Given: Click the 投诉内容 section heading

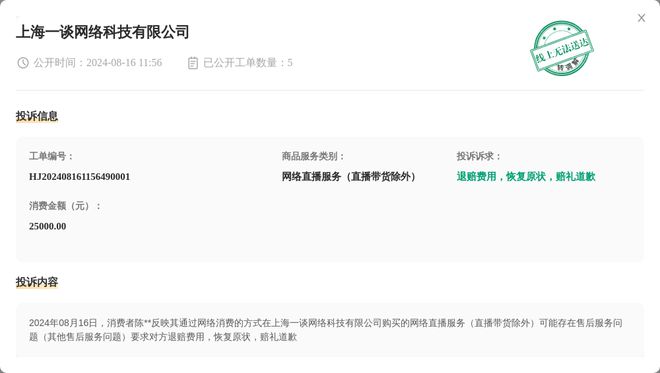Looking at the screenshot, I should [37, 282].
